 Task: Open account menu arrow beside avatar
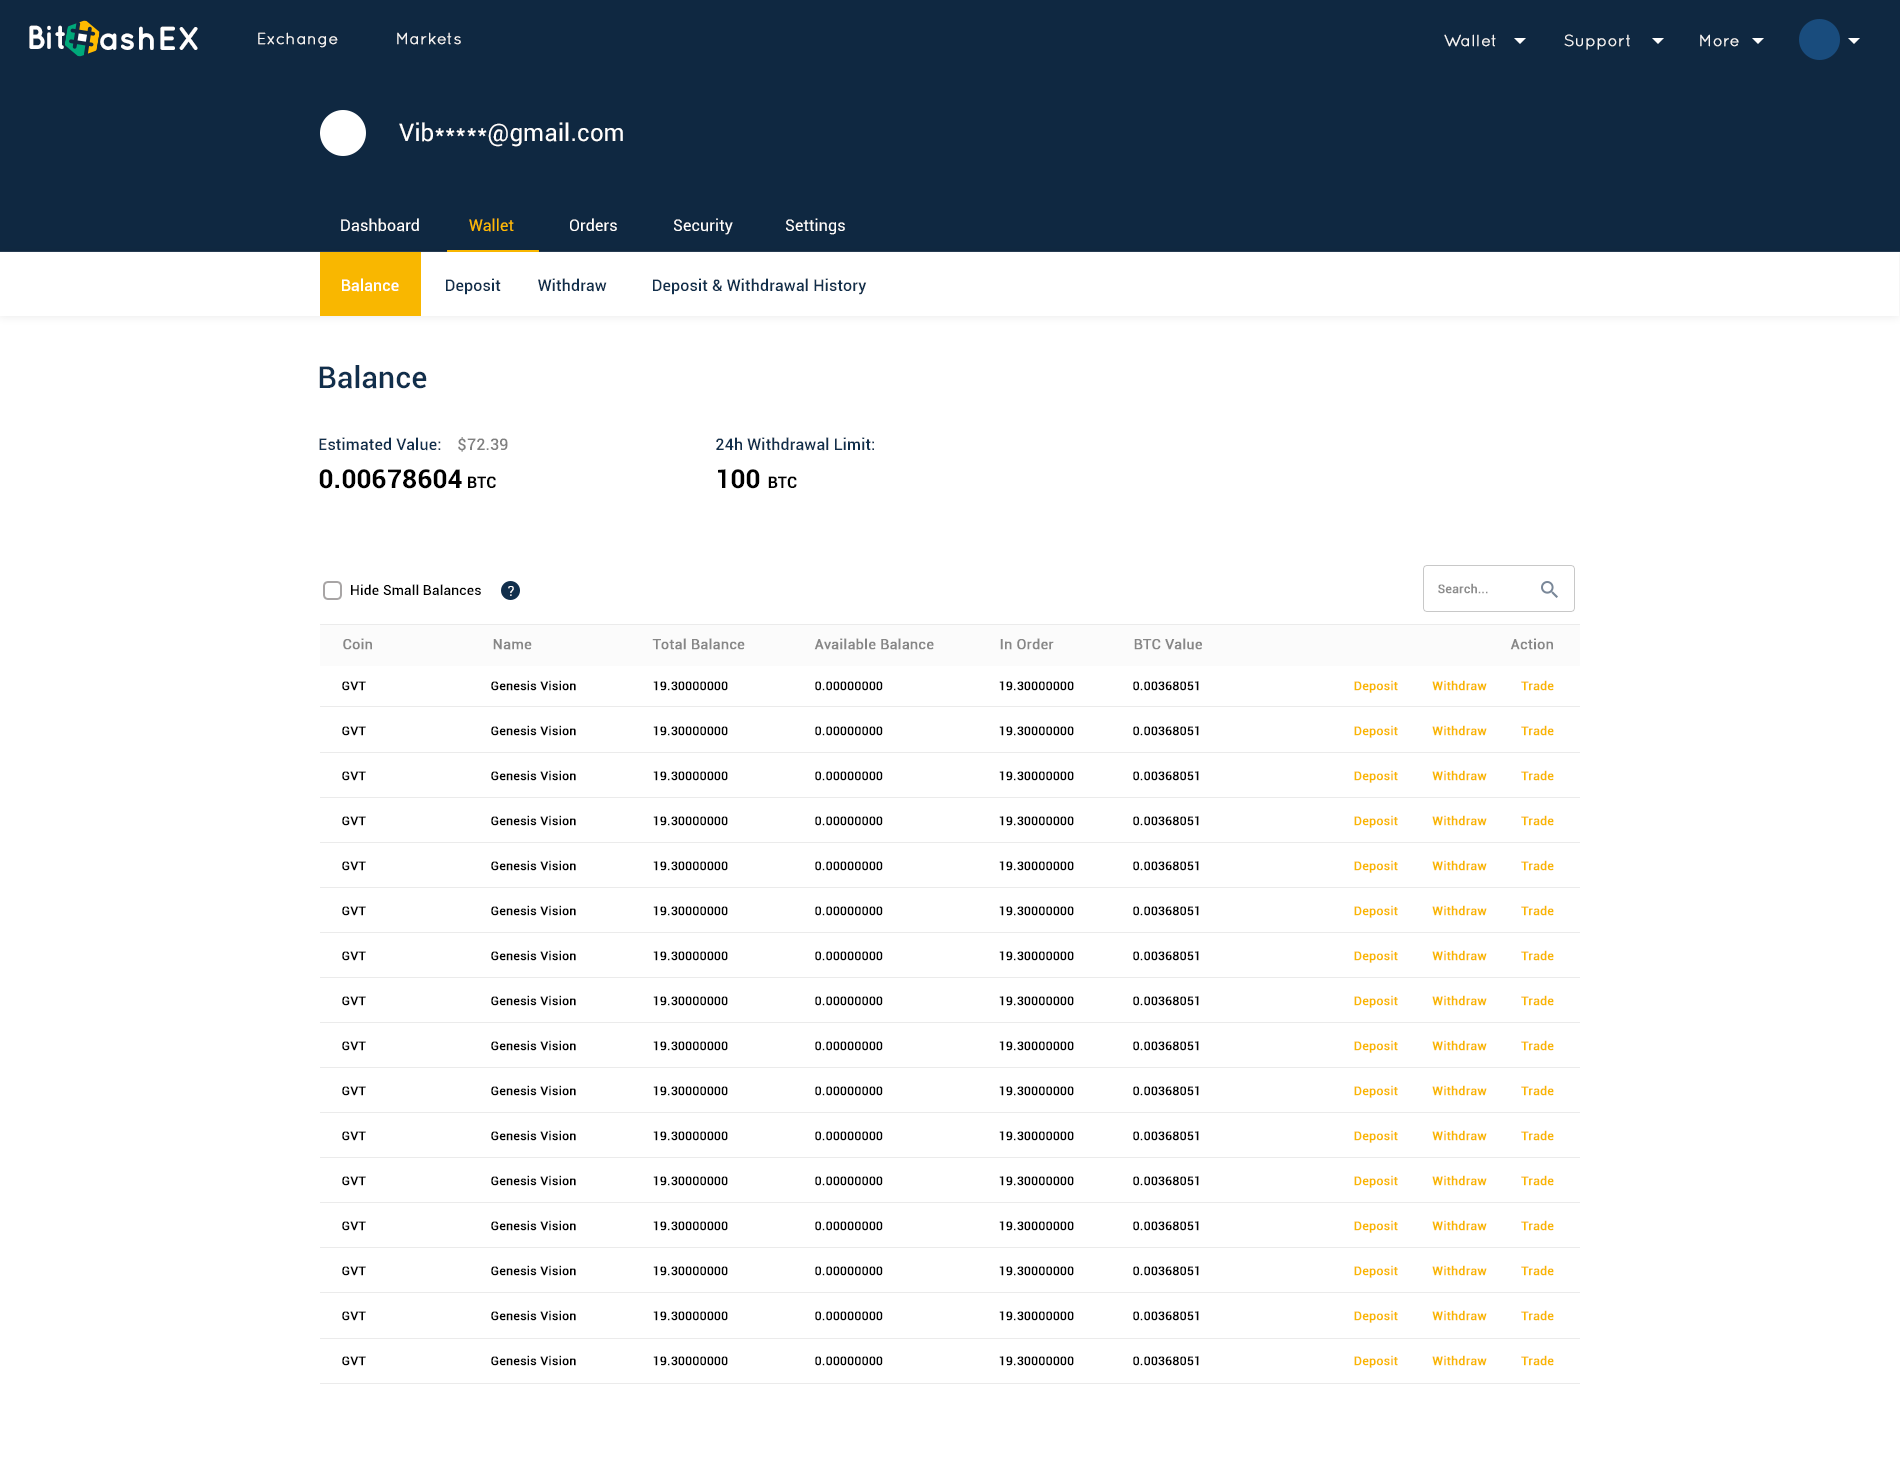pos(1854,41)
